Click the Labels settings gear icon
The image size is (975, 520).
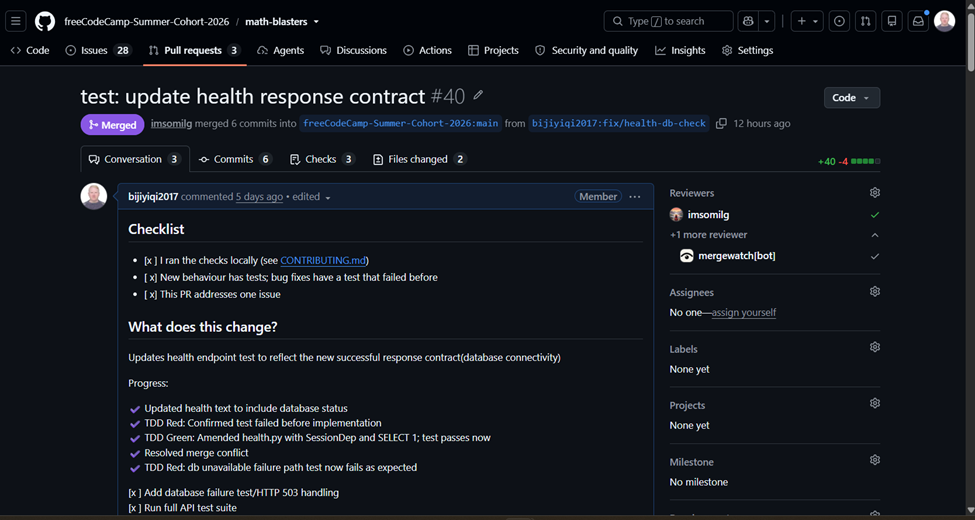(875, 347)
